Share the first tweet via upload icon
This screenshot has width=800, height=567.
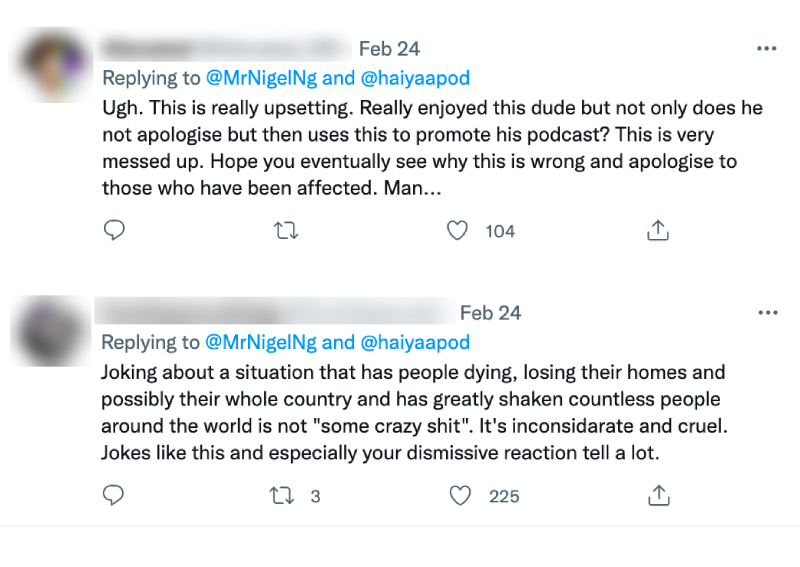coord(657,231)
